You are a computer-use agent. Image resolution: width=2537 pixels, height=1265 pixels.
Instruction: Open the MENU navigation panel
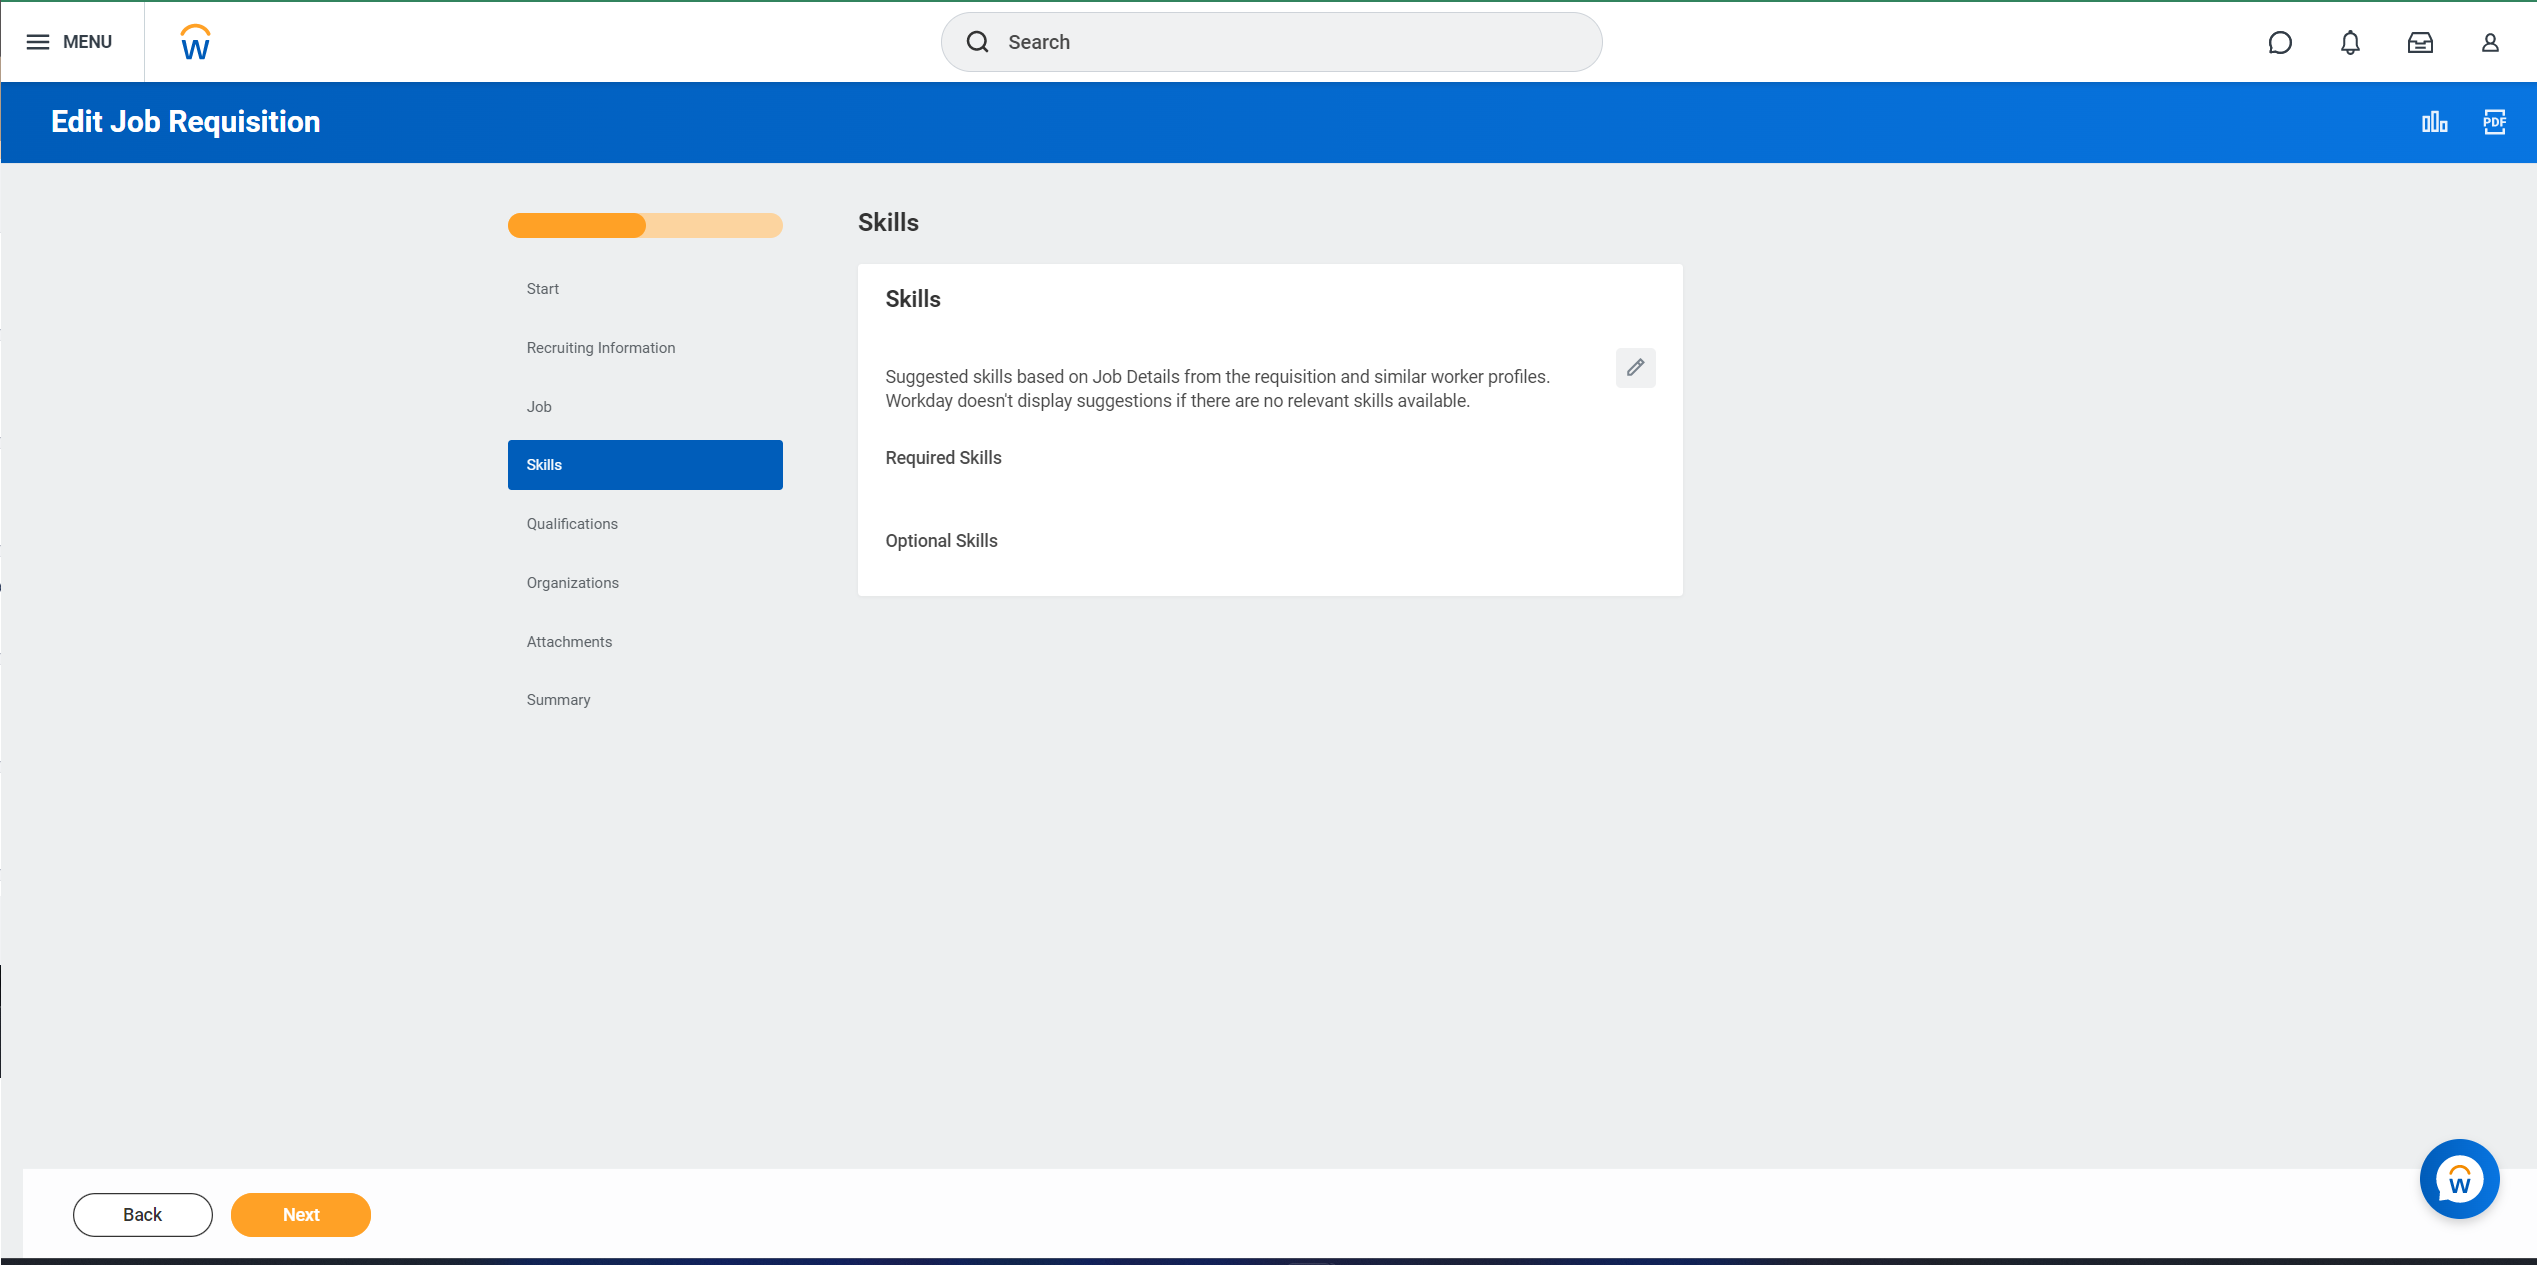tap(71, 41)
